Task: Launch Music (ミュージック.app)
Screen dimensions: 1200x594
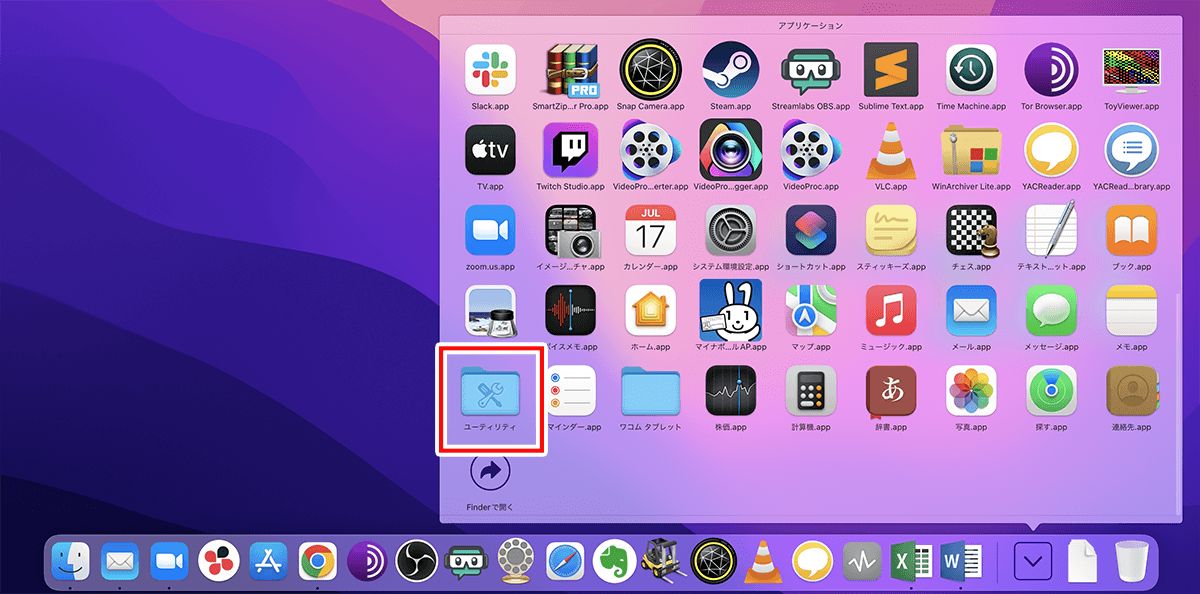Action: (x=890, y=311)
